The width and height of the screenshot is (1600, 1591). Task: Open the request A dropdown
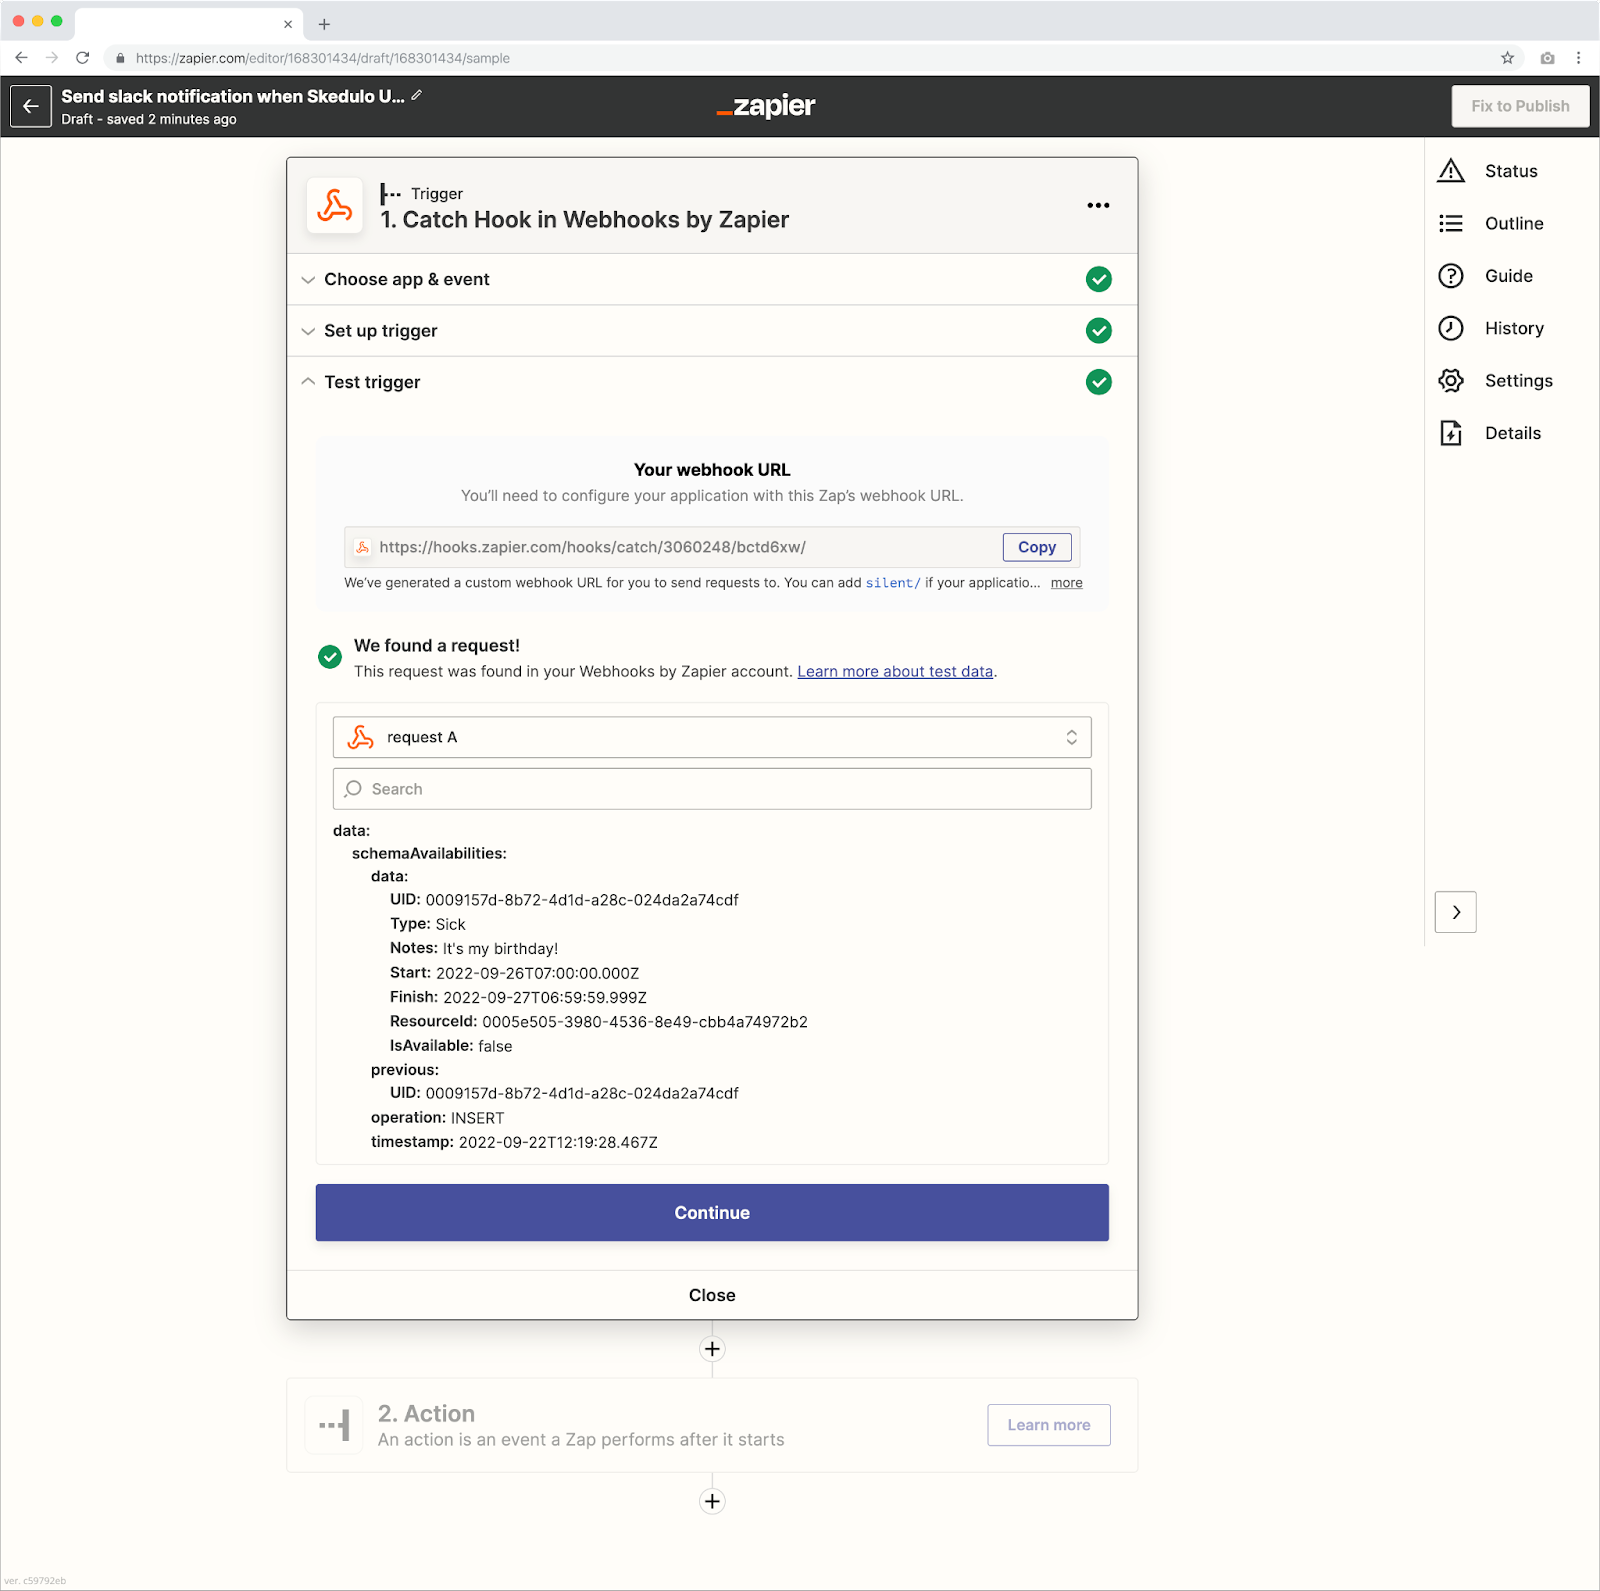click(712, 737)
